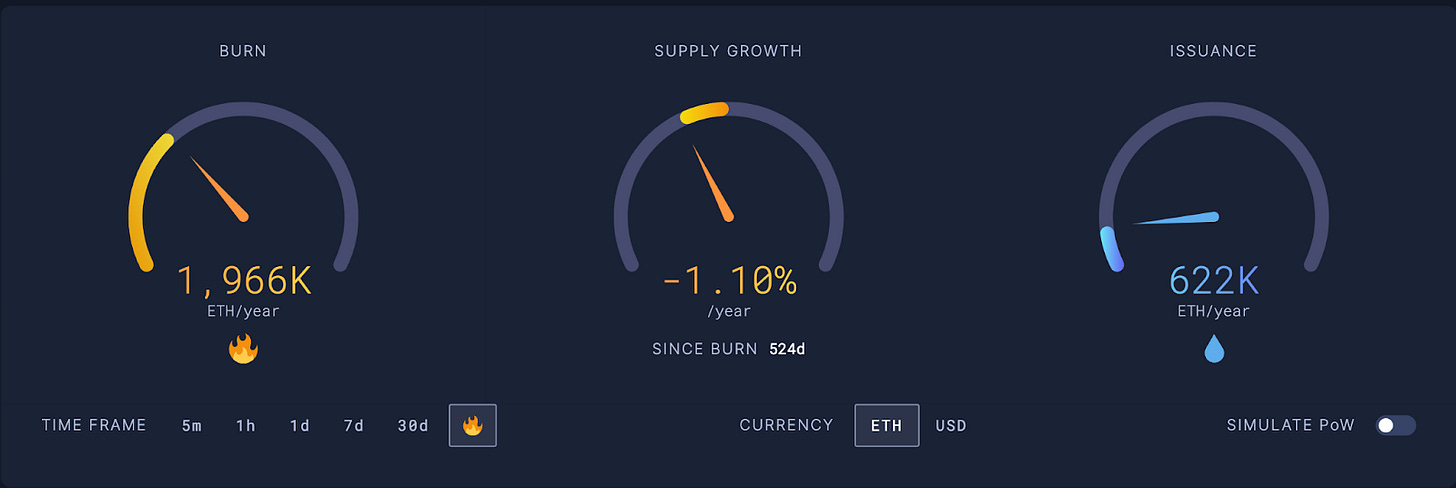Click the blue segment on Issuance arc

point(1110,249)
